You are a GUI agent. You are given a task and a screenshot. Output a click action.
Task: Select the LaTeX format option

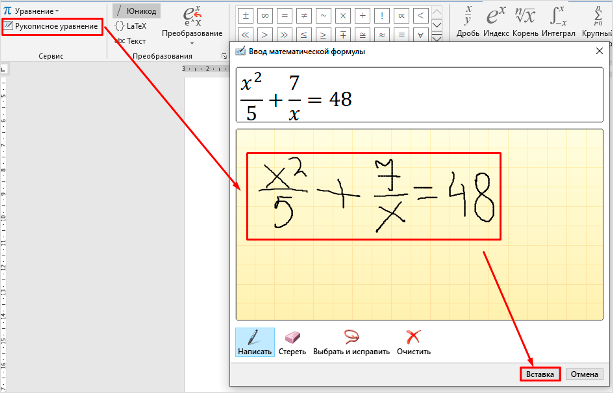[131, 26]
